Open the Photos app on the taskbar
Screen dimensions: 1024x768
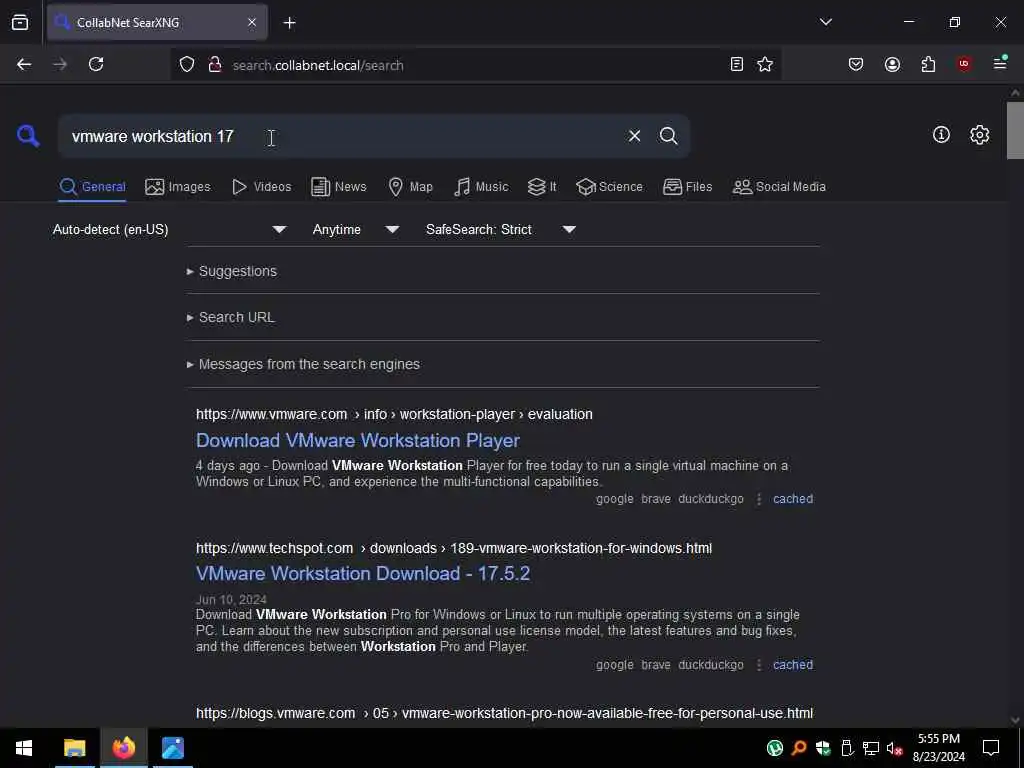(173, 748)
